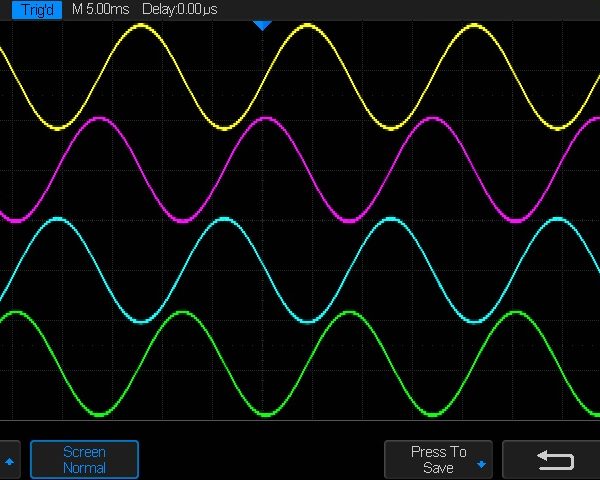This screenshot has height=480, width=600.
Task: Toggle the Screen Normal display setting
Action: click(x=84, y=460)
